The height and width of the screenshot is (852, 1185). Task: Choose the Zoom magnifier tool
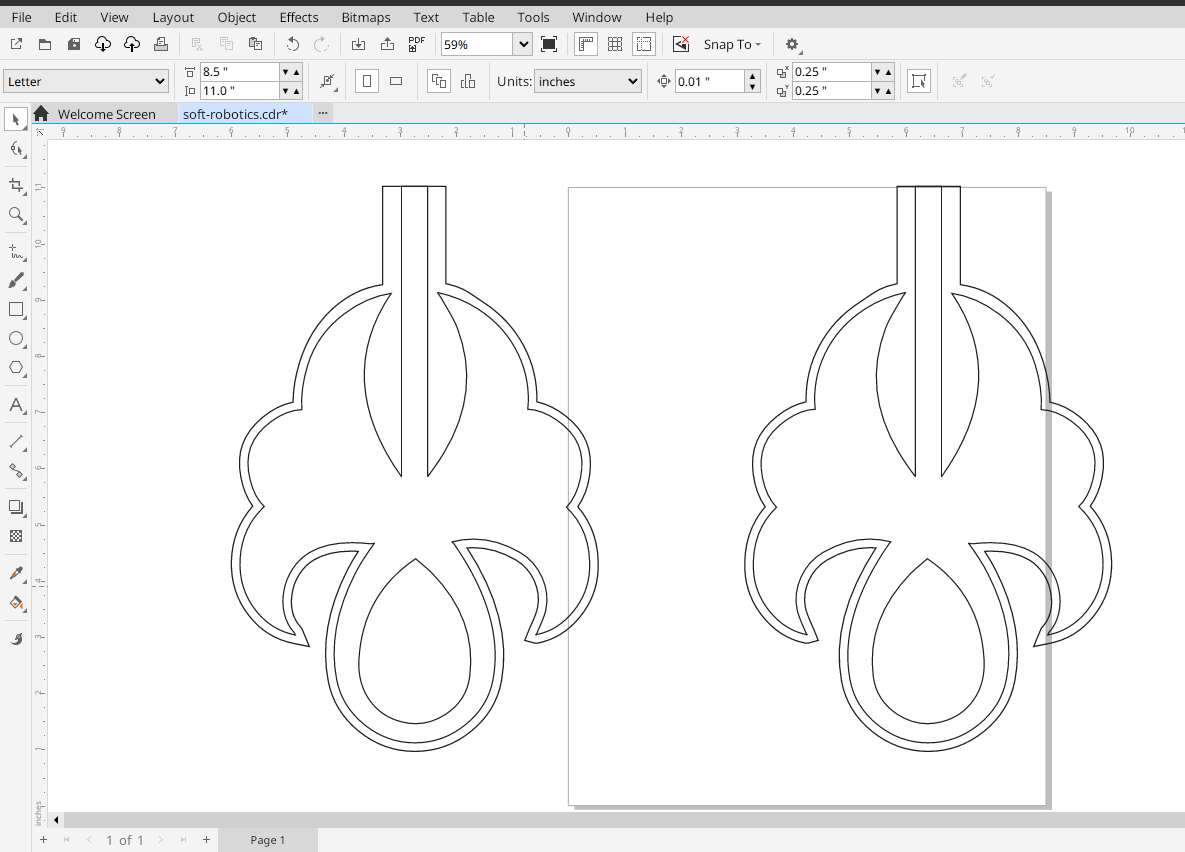(x=16, y=215)
